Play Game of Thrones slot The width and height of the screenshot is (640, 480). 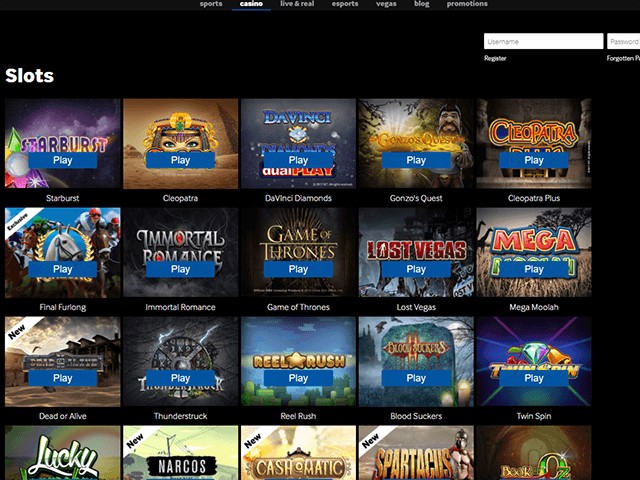click(x=298, y=269)
